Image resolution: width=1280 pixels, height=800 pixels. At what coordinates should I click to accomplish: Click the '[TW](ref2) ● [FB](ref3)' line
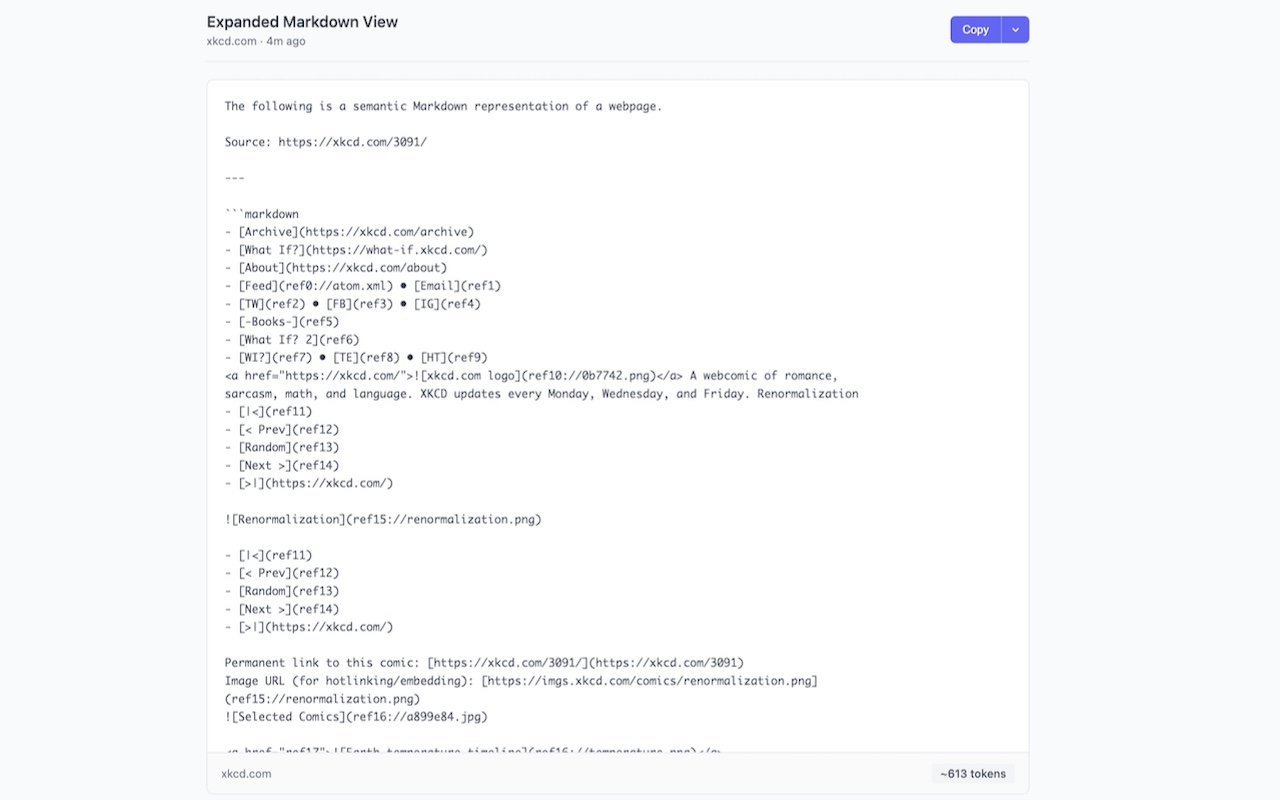353,304
